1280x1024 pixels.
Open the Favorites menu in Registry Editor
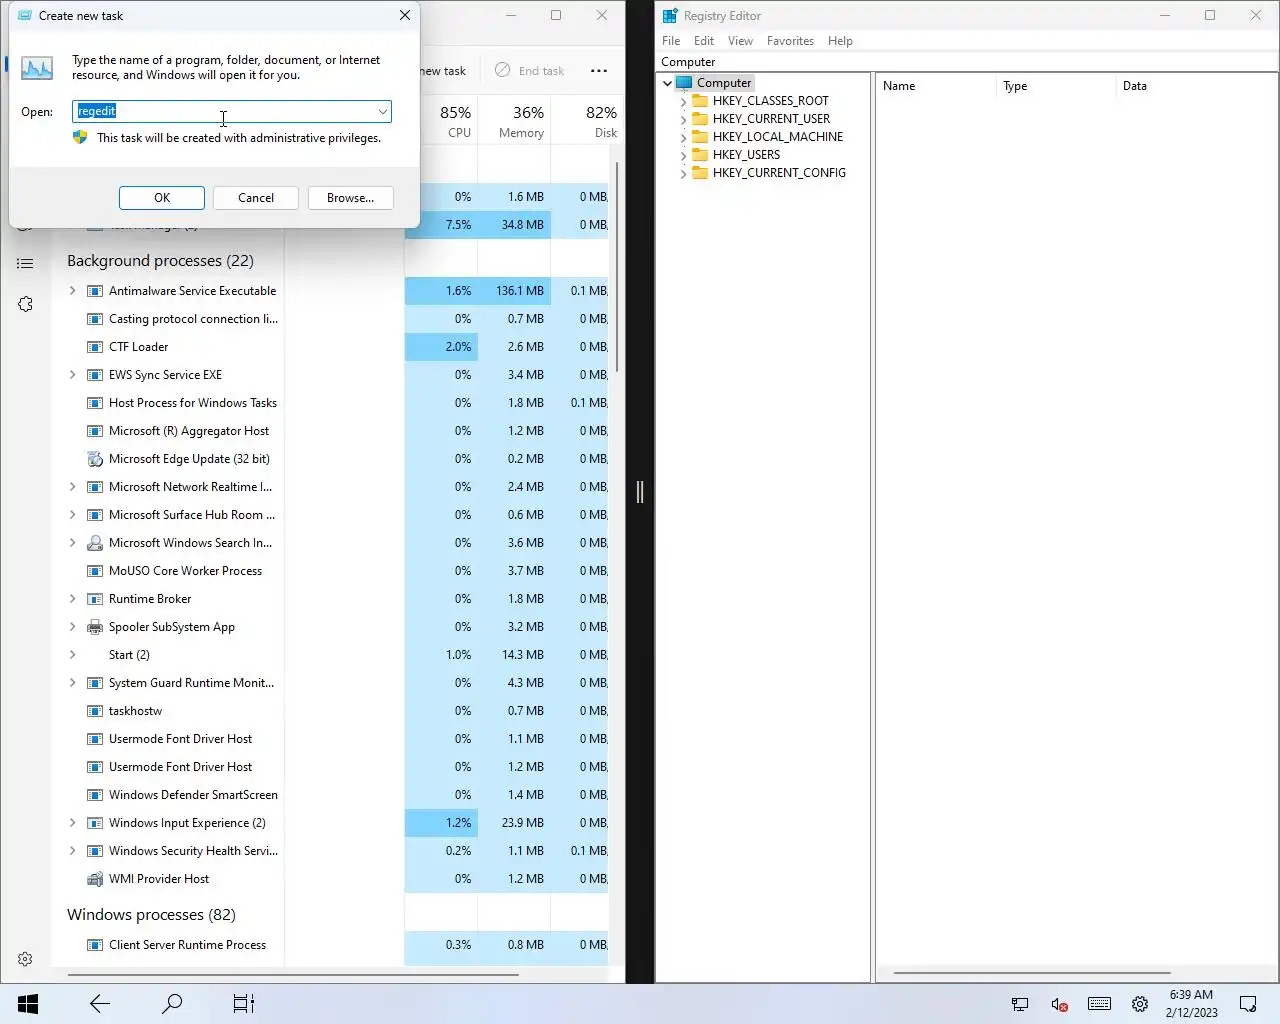[x=790, y=41]
